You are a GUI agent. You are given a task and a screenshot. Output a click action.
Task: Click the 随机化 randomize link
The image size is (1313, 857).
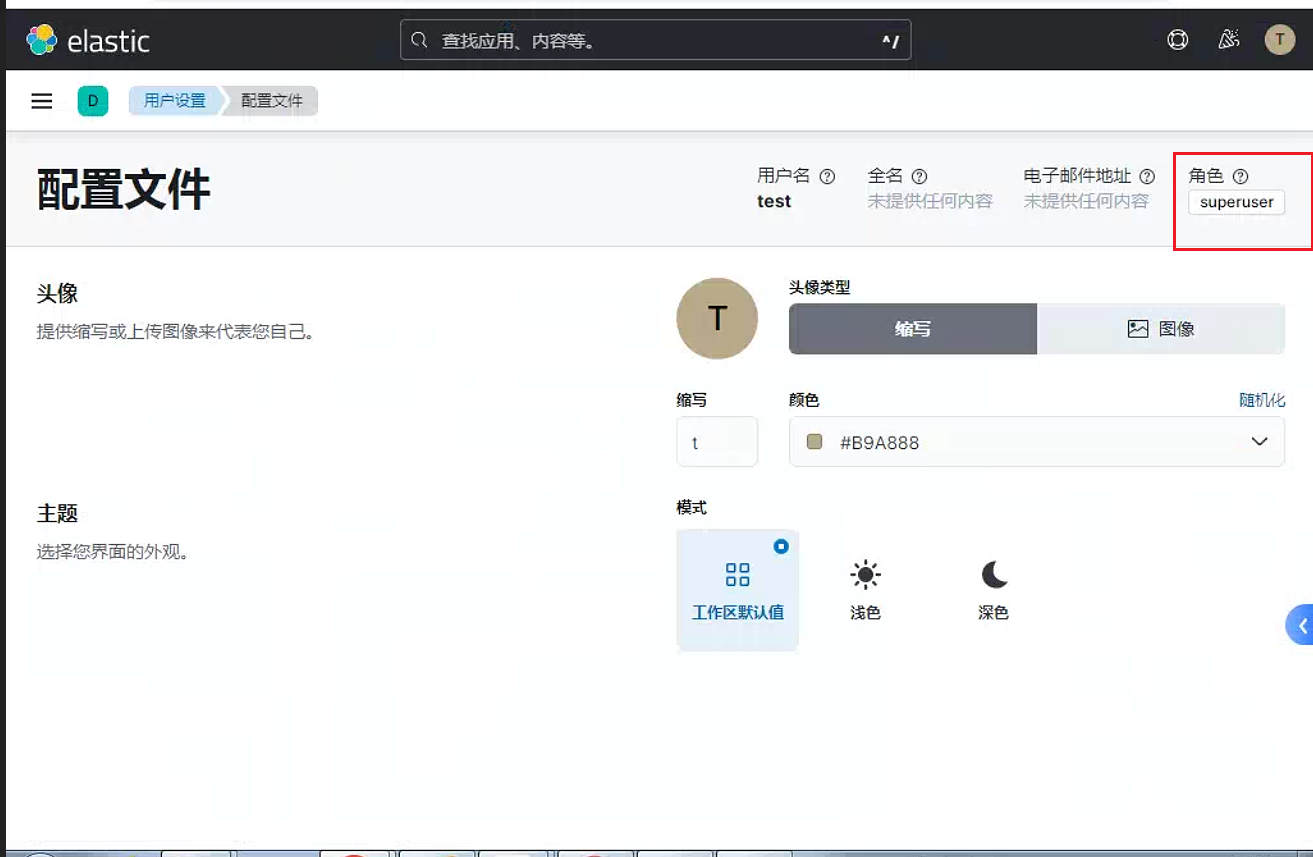(1262, 400)
